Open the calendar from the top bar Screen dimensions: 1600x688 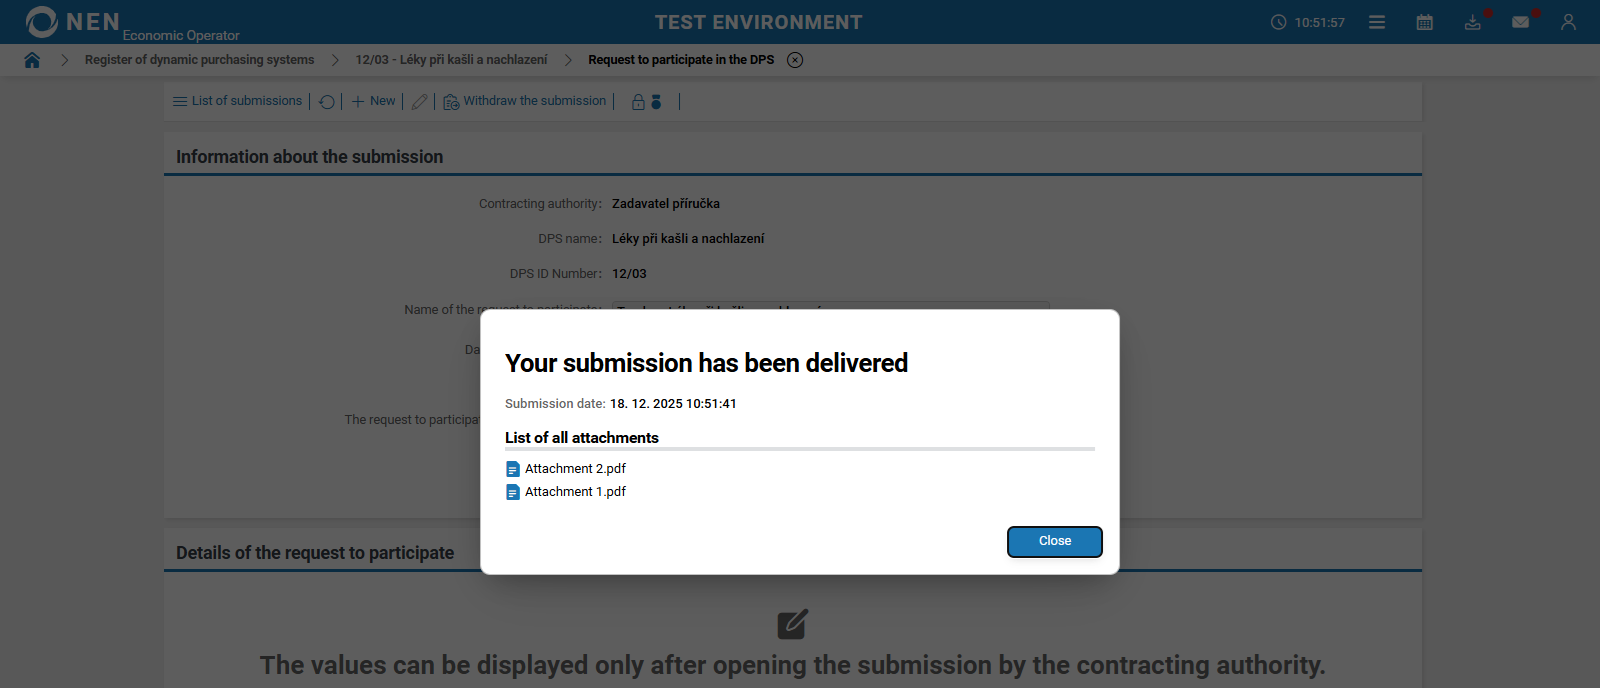(x=1424, y=21)
